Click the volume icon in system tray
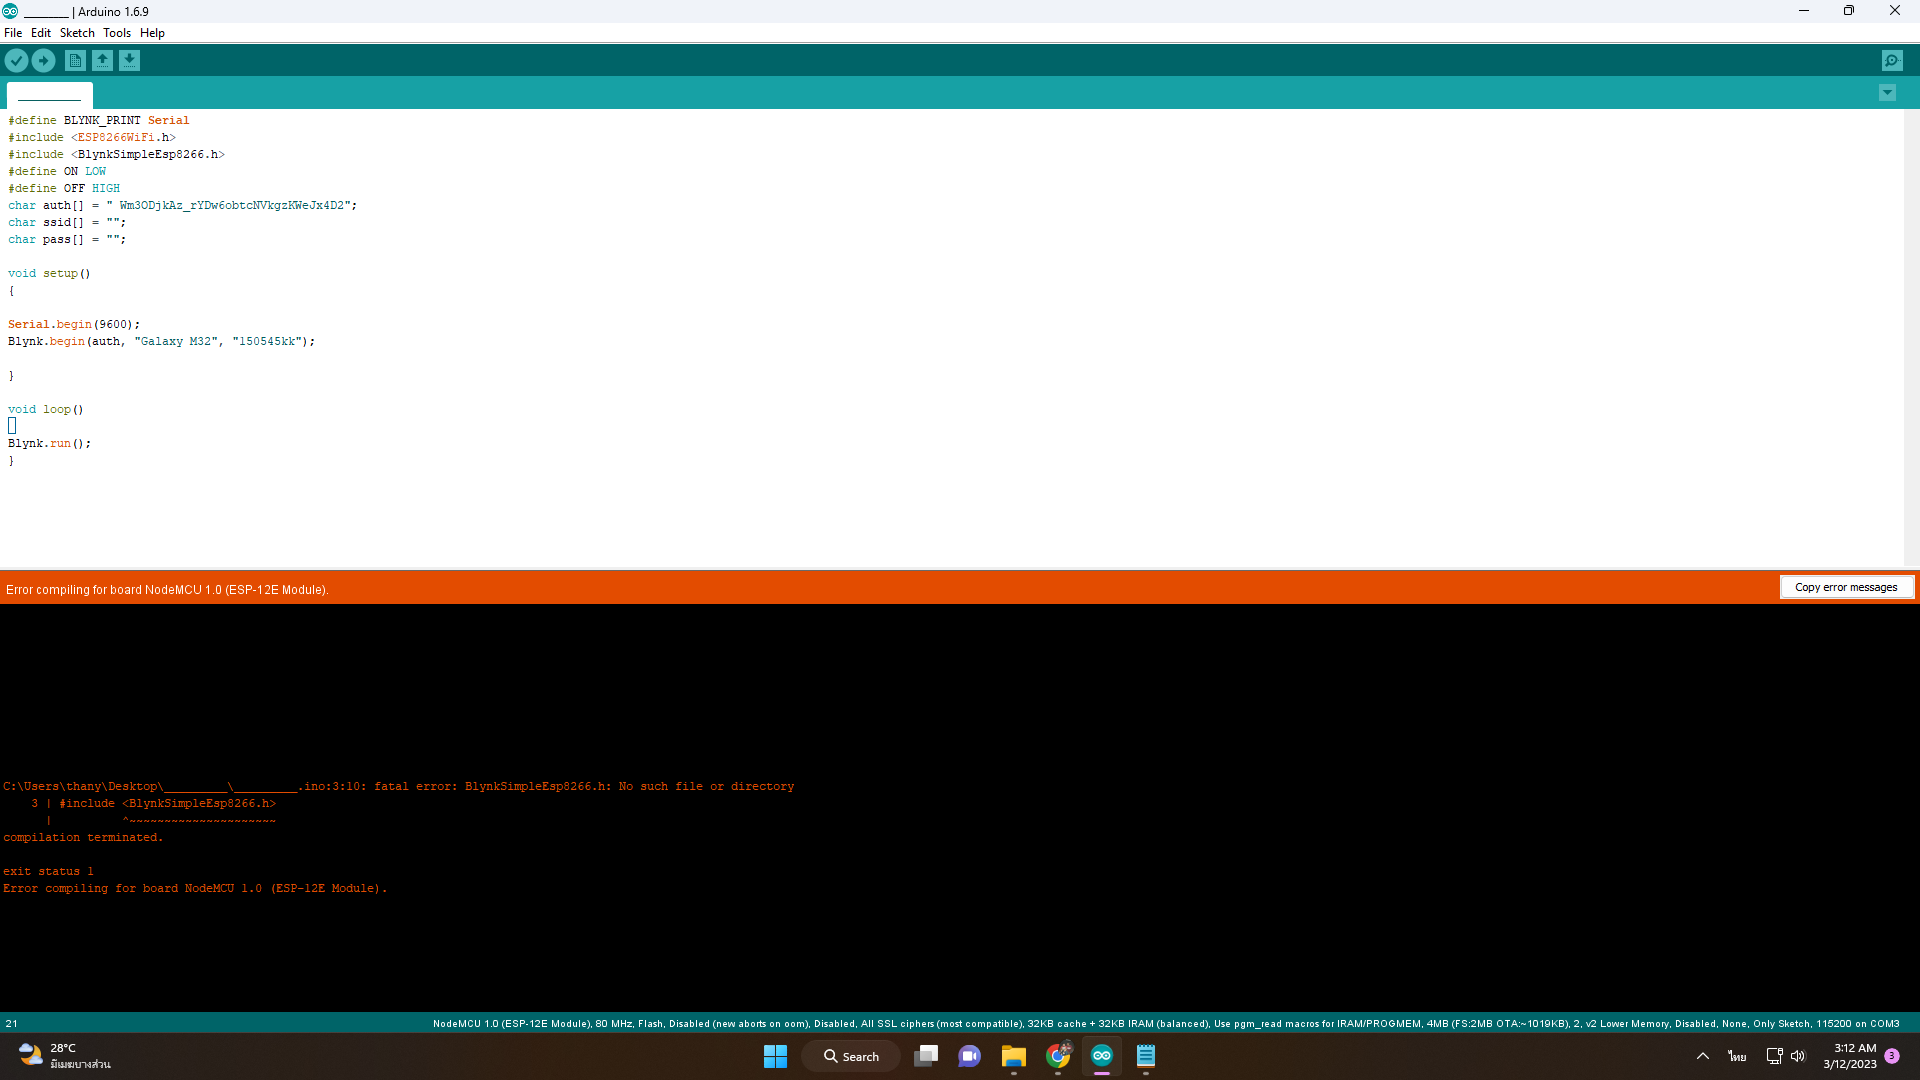This screenshot has width=1920, height=1080. (1798, 1056)
